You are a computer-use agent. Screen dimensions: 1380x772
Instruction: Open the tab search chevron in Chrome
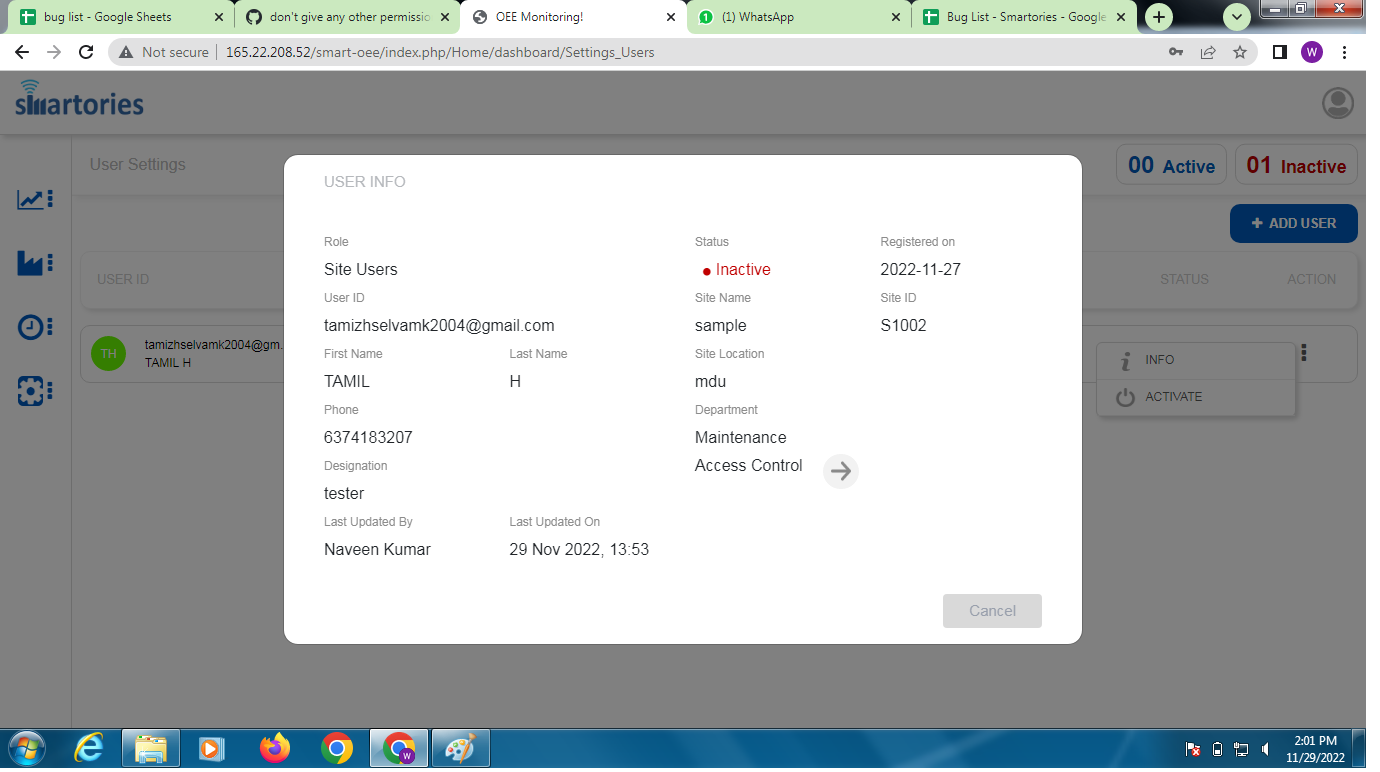[x=1237, y=17]
